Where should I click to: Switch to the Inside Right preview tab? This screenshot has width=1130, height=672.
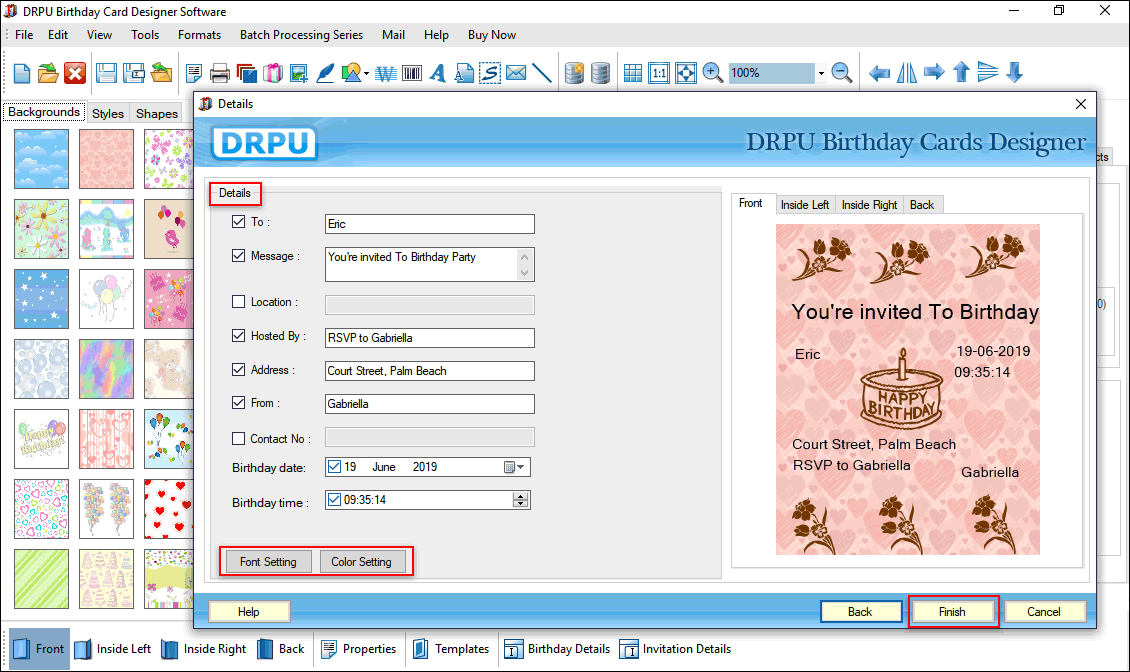[869, 205]
